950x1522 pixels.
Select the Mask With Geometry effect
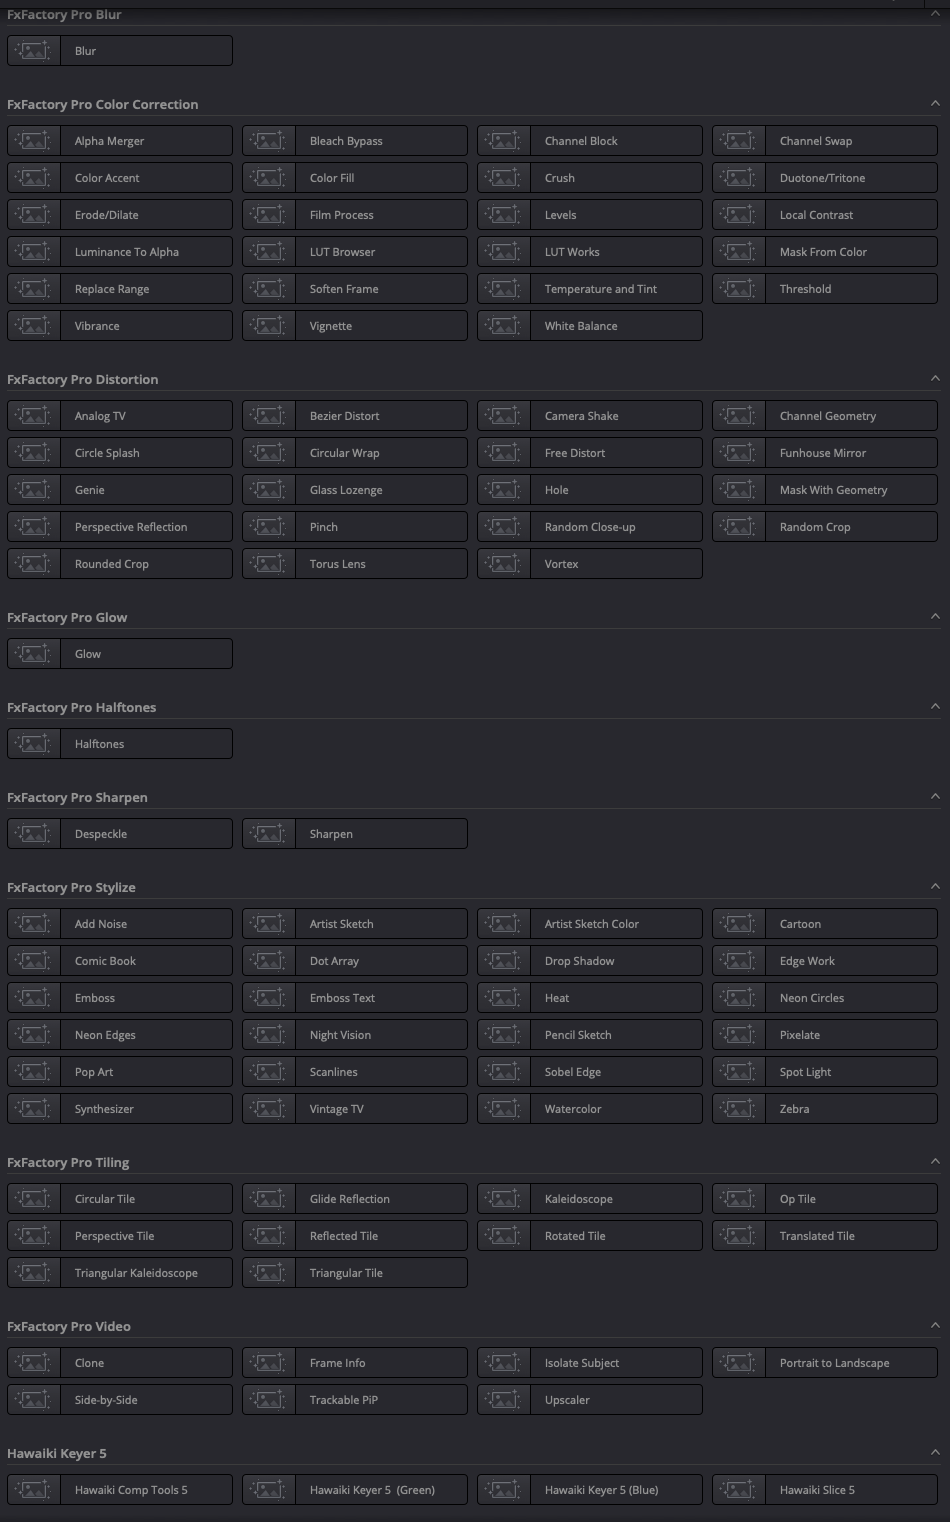tap(825, 490)
